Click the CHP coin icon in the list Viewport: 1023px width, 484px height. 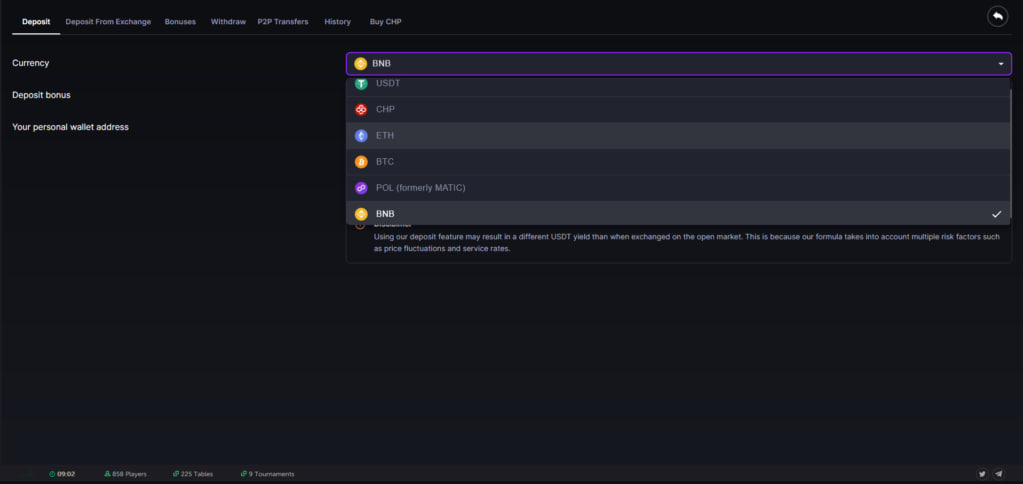(361, 110)
